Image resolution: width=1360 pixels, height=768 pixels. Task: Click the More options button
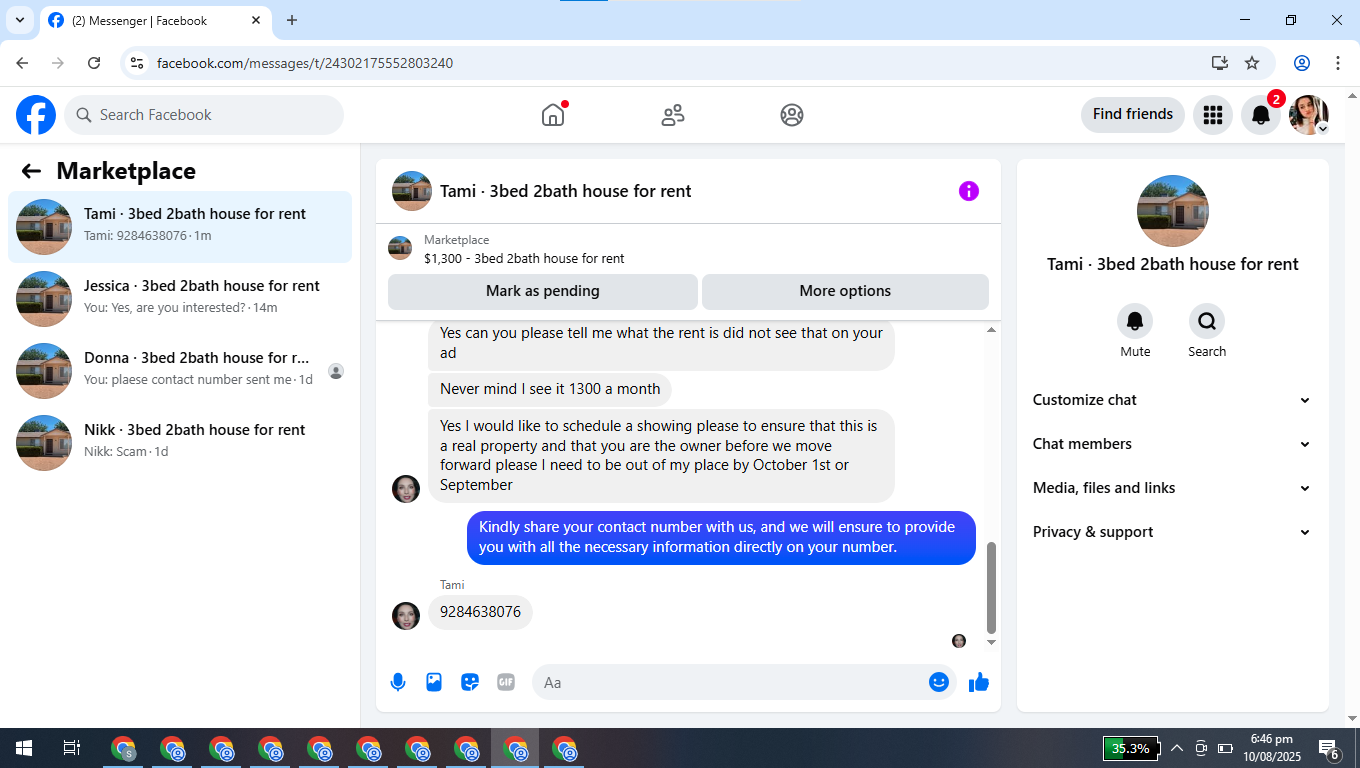(845, 291)
